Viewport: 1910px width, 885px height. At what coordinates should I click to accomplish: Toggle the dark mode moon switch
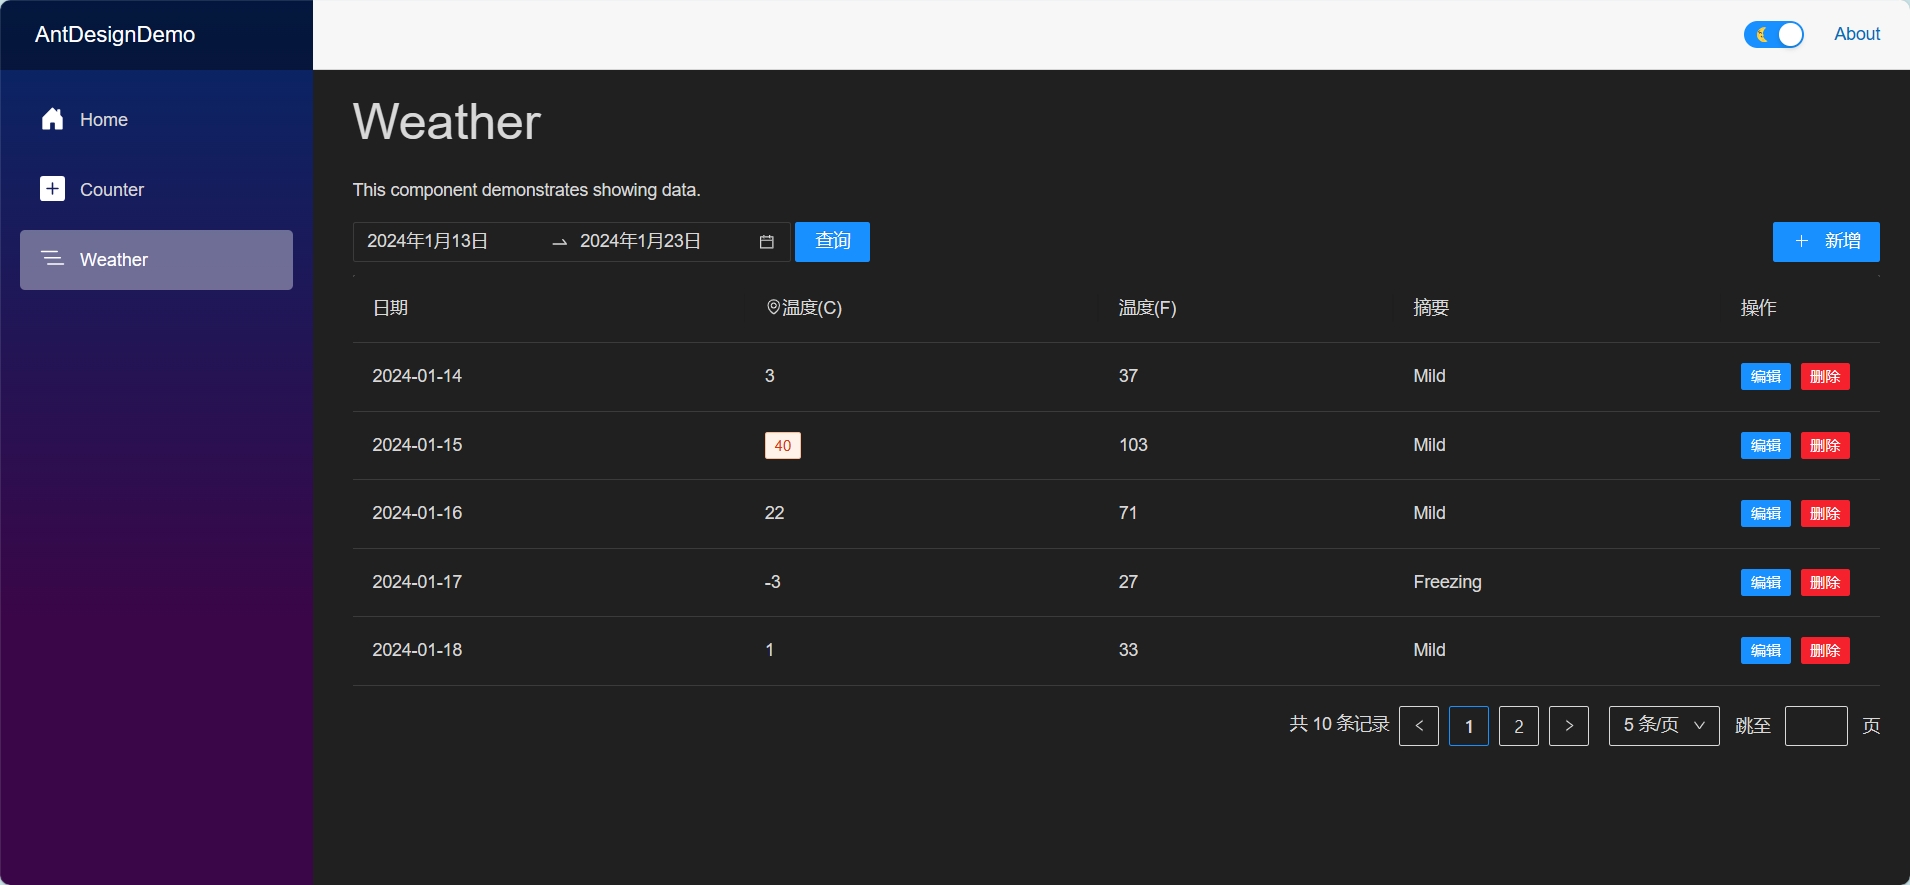click(x=1774, y=35)
